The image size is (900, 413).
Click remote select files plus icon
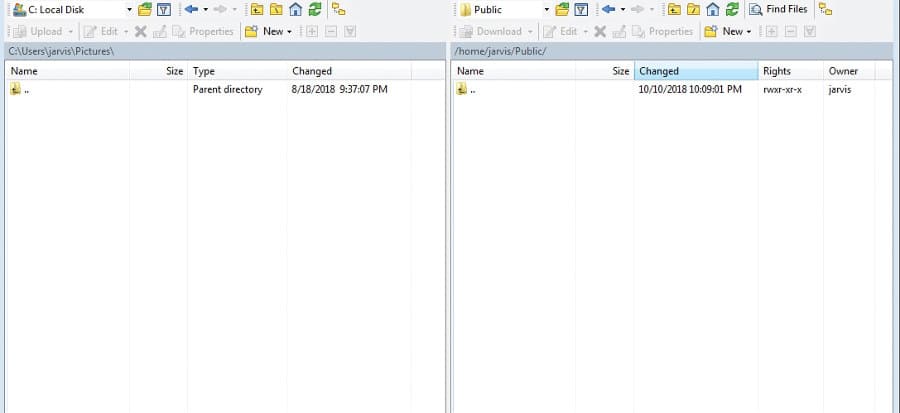(771, 32)
